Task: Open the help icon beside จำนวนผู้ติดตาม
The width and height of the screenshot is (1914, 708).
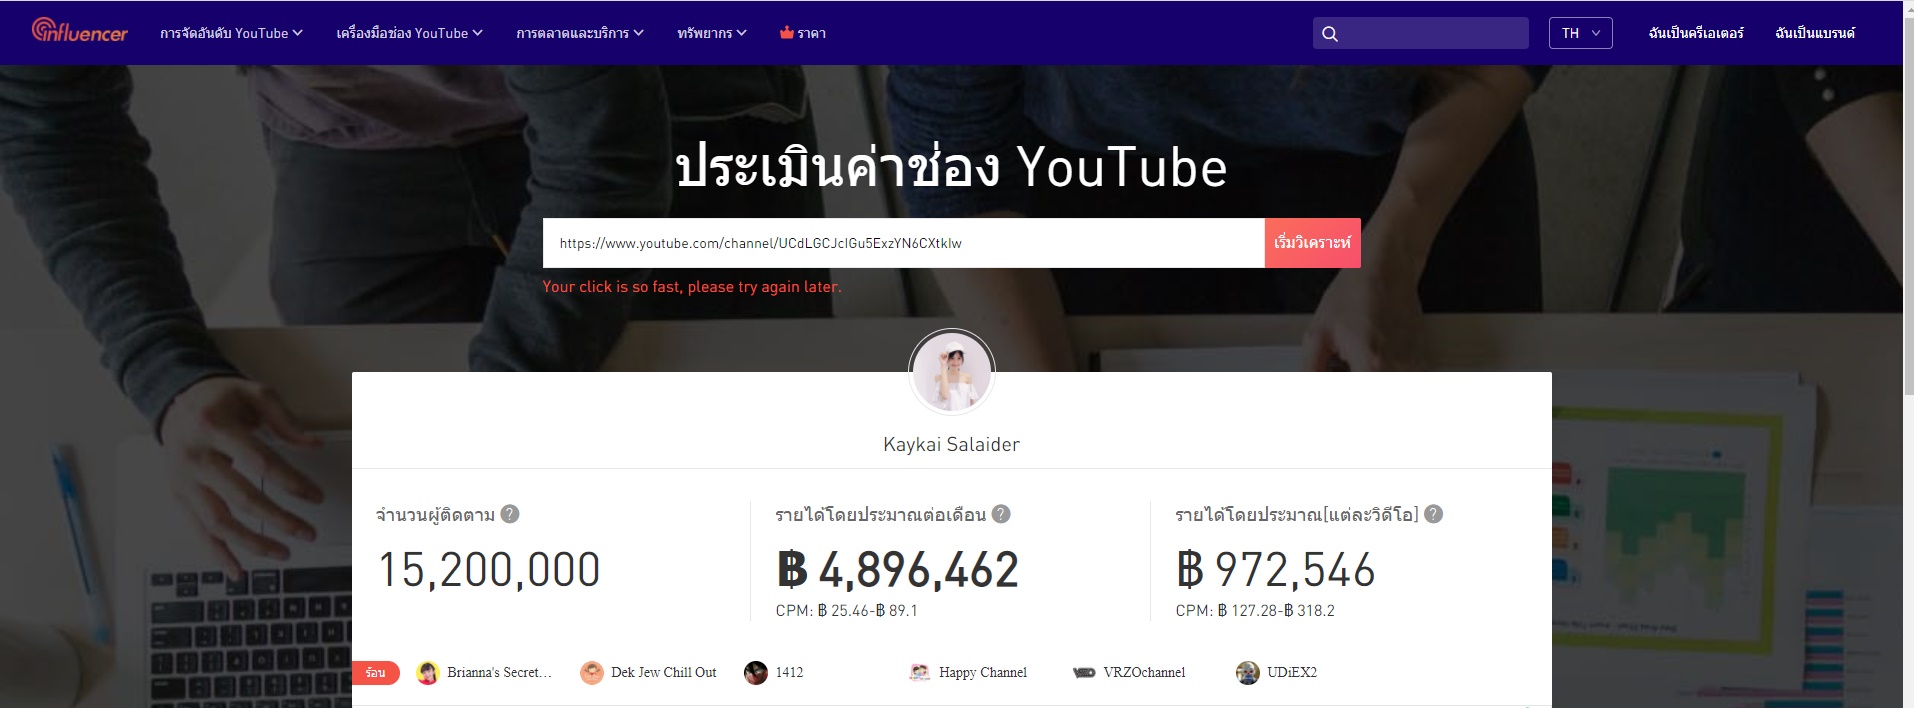Action: (510, 514)
